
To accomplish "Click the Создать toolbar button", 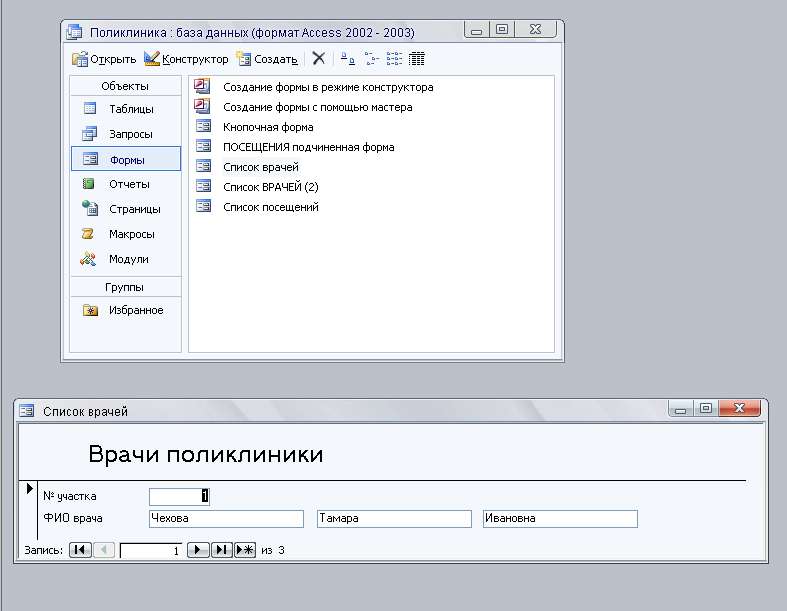I will [x=267, y=59].
